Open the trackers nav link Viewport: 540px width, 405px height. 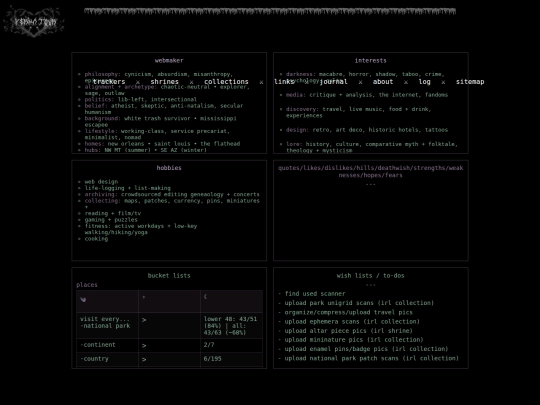pos(109,82)
